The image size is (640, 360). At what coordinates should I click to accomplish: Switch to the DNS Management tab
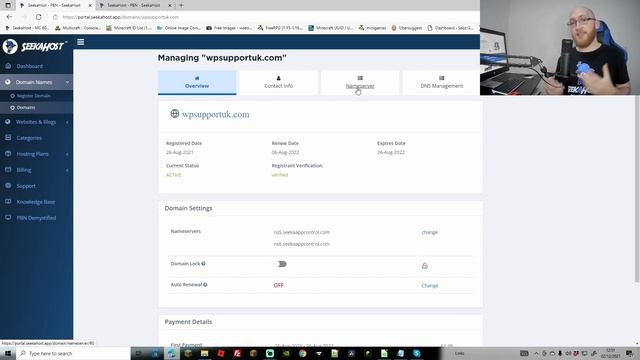tap(442, 82)
